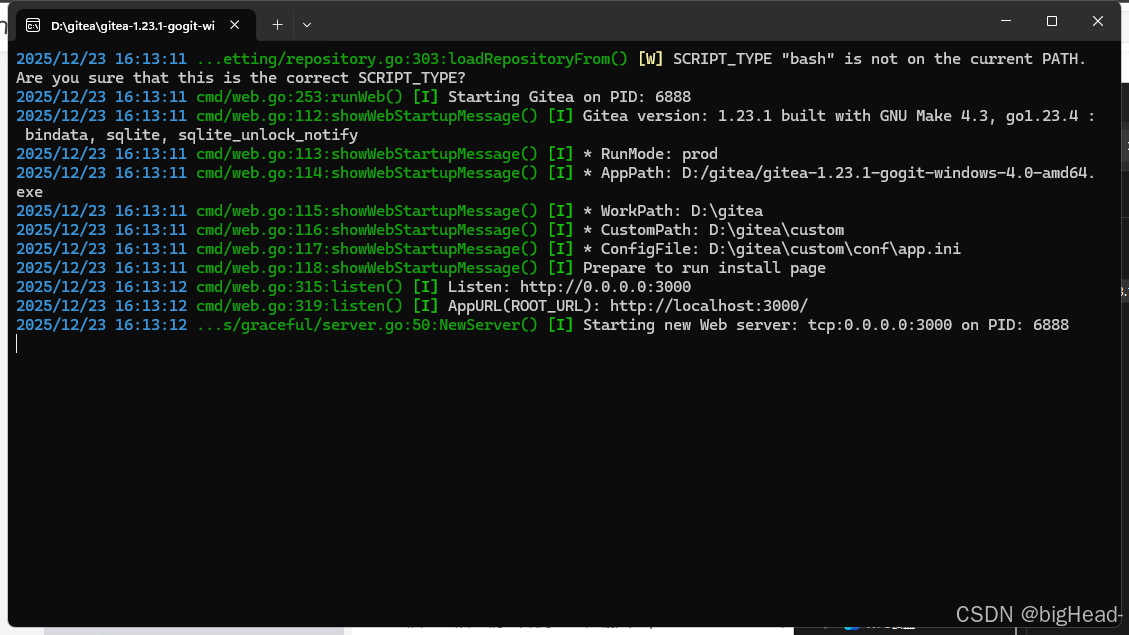Click 'Prepare to run install page' text
The width and height of the screenshot is (1129, 635).
click(x=704, y=268)
